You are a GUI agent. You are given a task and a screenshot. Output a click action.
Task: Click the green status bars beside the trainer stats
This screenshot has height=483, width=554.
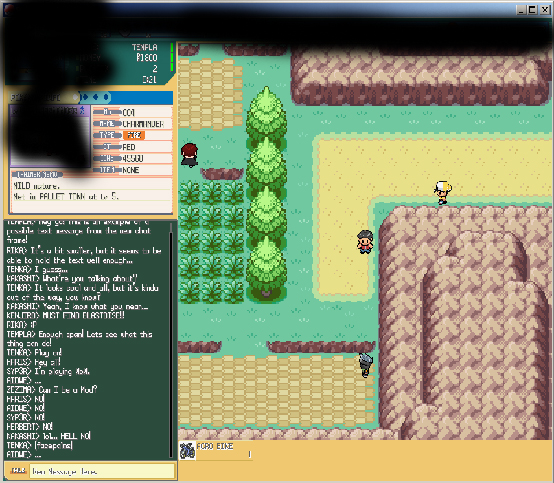(x=172, y=57)
